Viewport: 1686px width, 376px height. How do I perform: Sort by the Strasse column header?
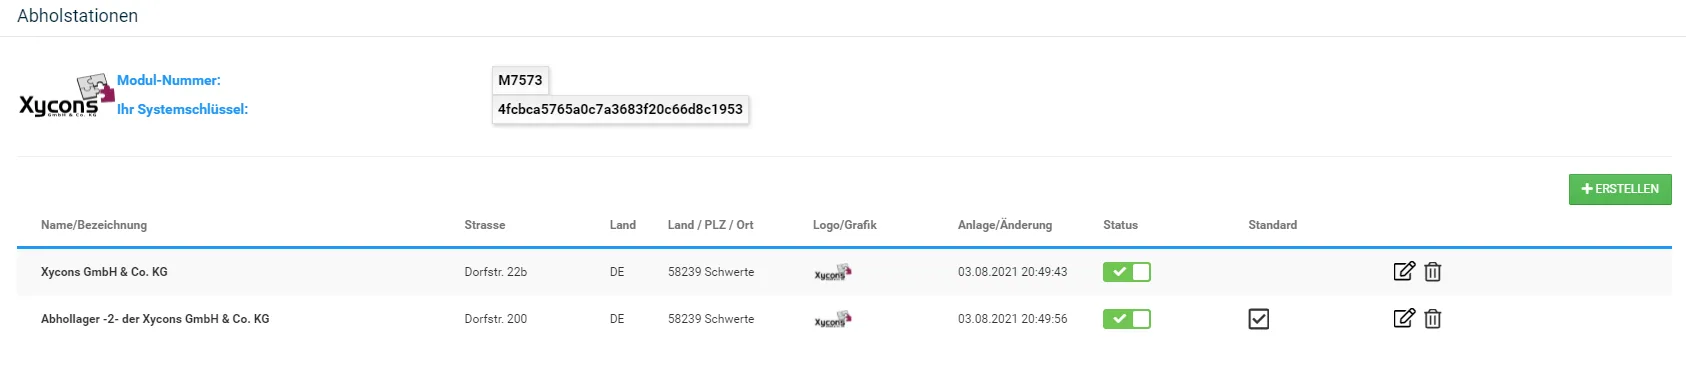pos(485,225)
